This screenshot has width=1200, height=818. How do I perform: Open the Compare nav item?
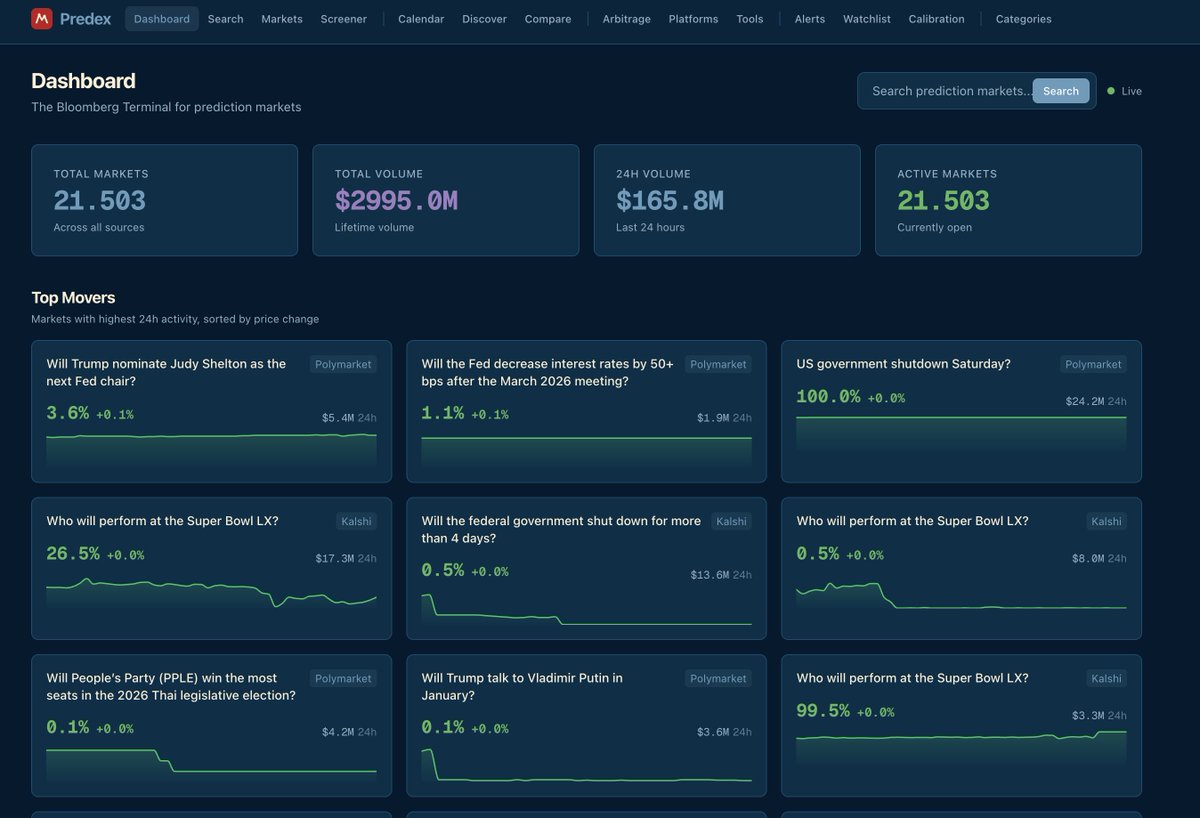pyautogui.click(x=548, y=19)
